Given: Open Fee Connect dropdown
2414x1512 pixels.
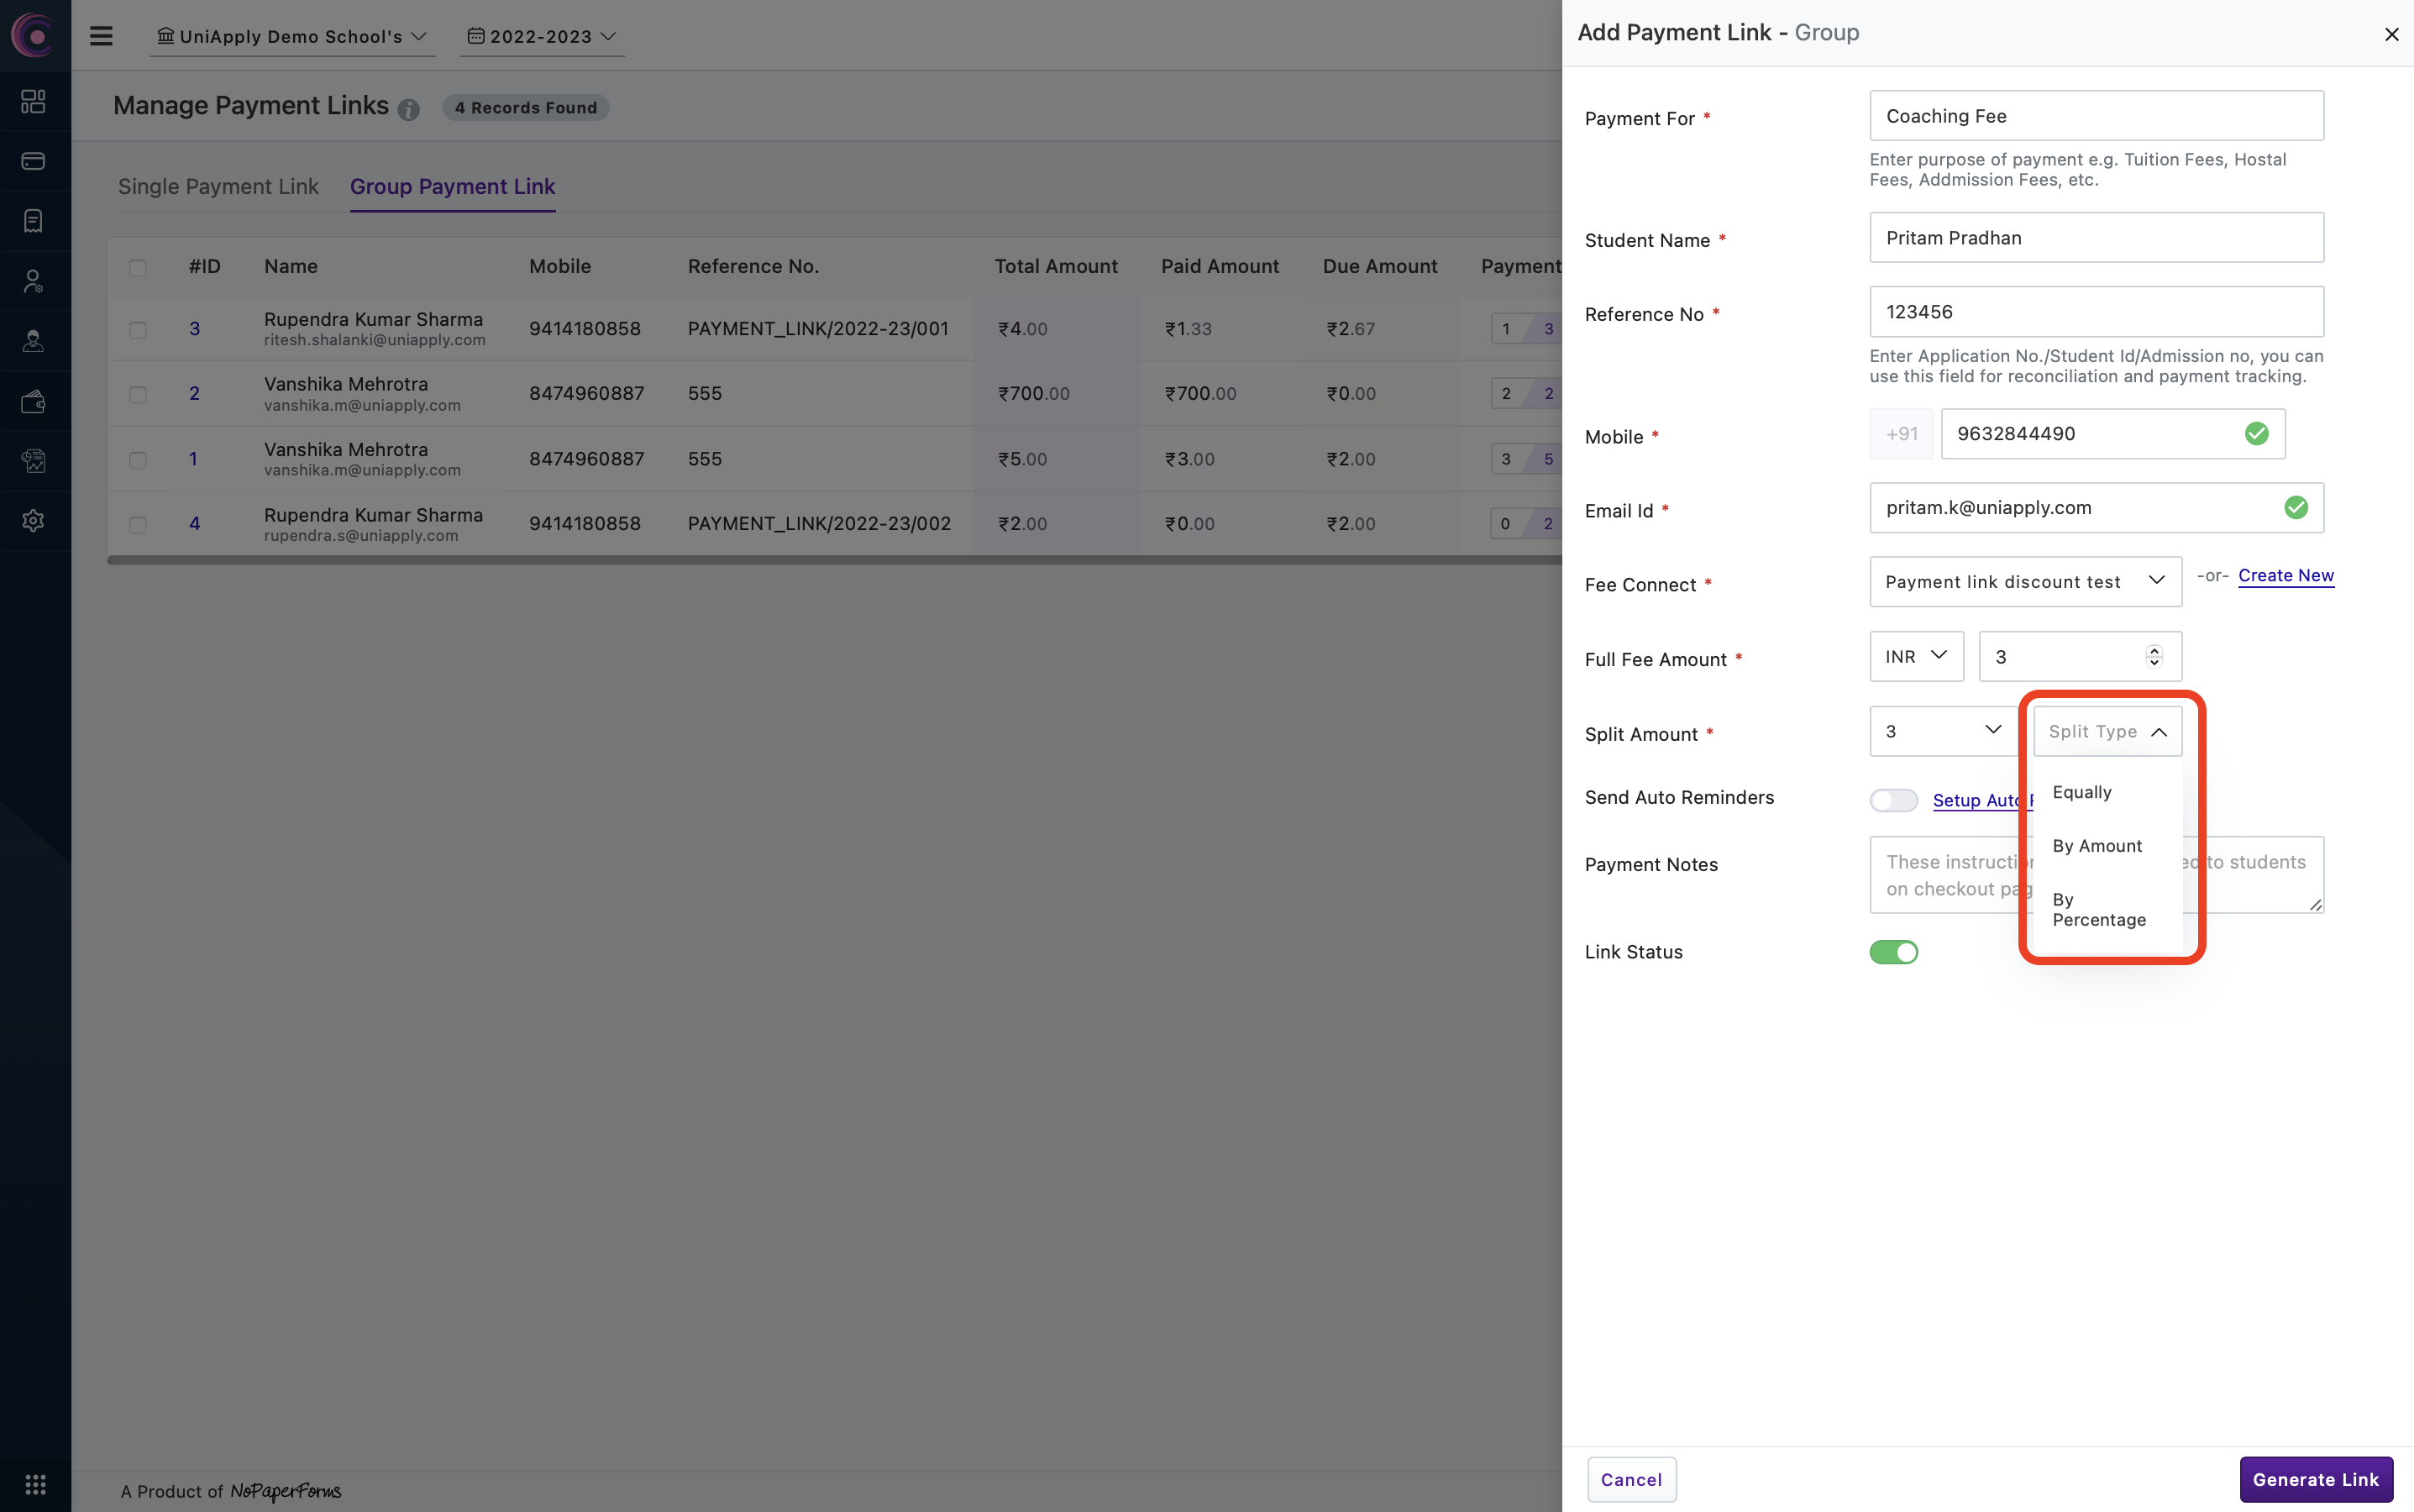Looking at the screenshot, I should [x=2025, y=582].
